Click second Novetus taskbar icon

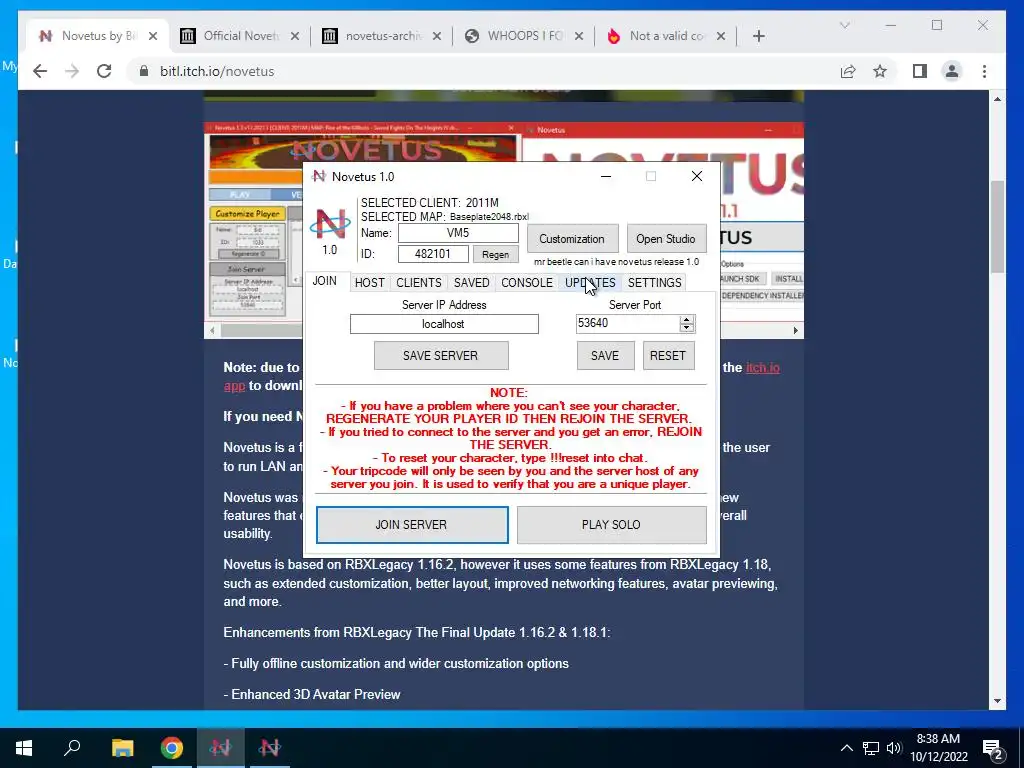pyautogui.click(x=269, y=748)
